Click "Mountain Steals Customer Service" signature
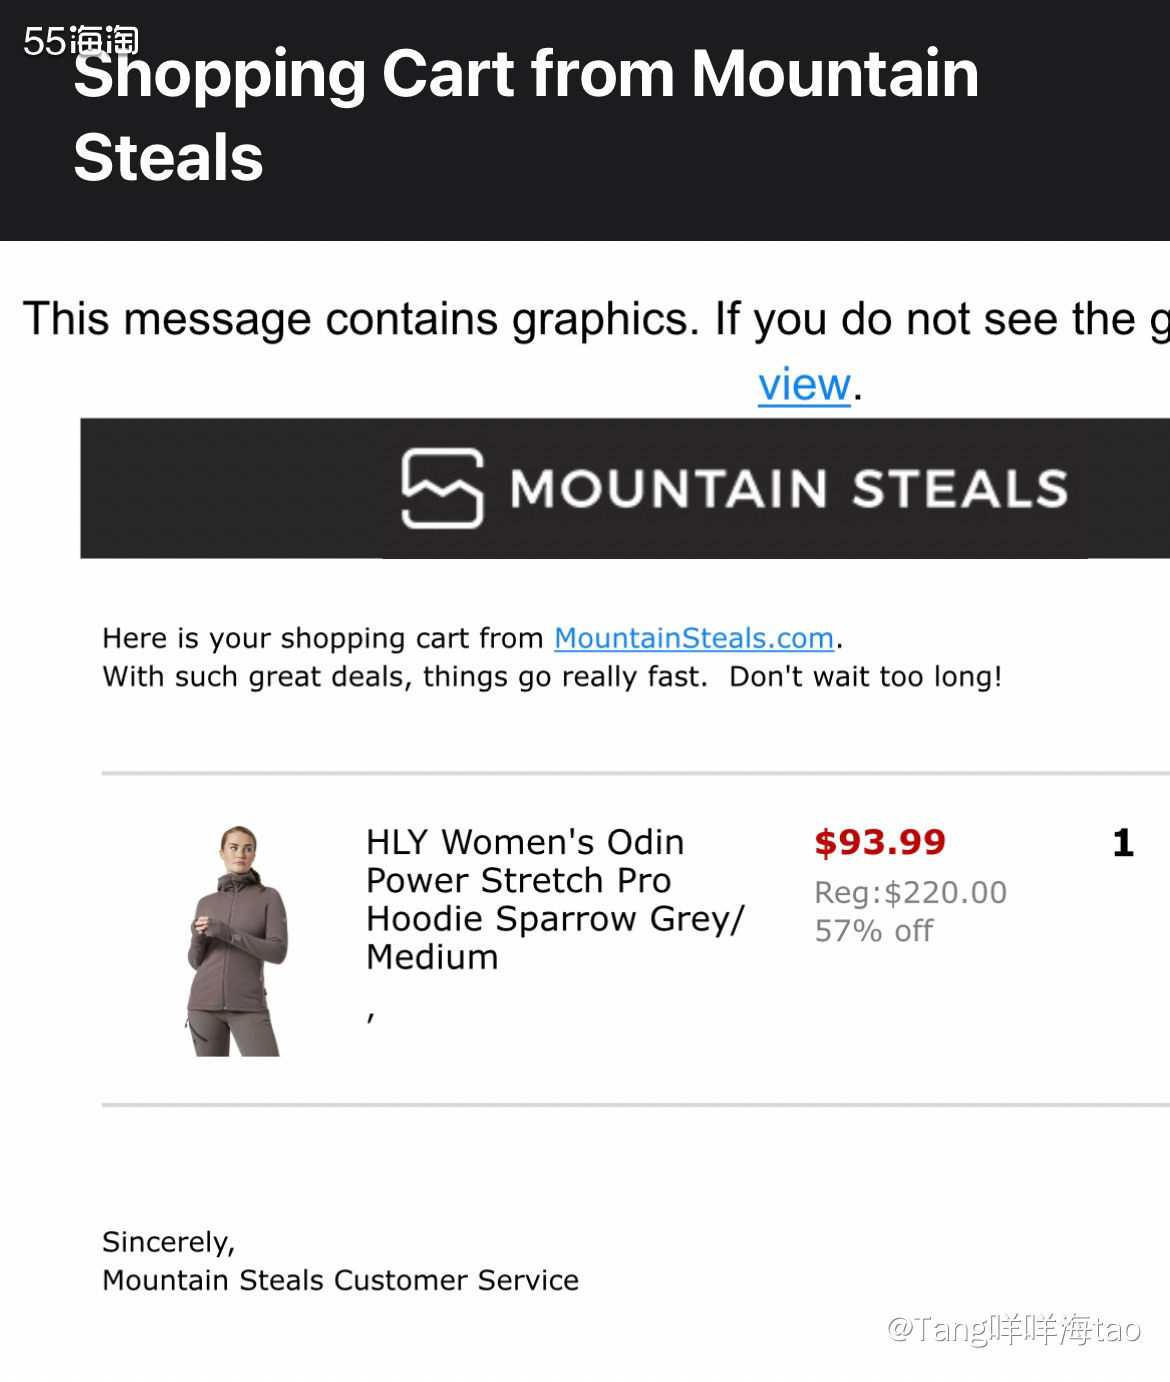The width and height of the screenshot is (1170, 1382). tap(340, 1280)
